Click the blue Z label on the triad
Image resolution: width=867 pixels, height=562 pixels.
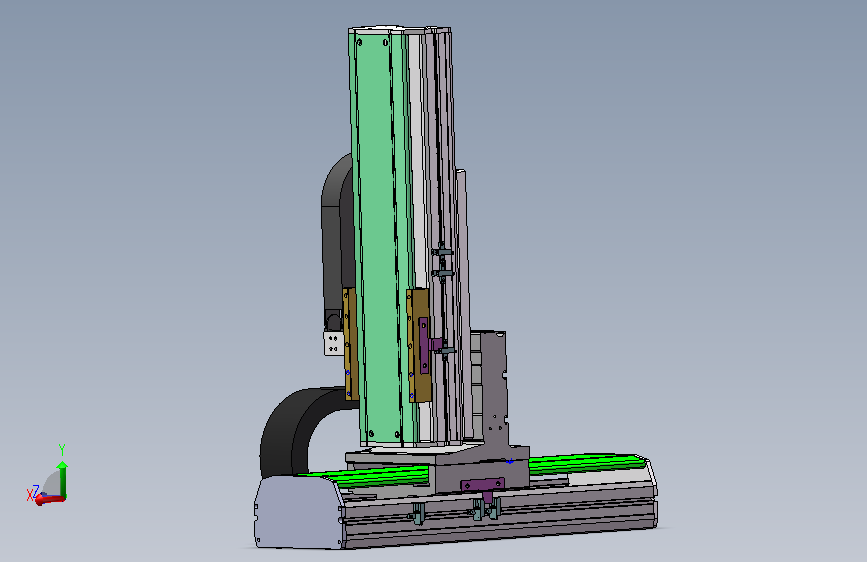point(36,490)
